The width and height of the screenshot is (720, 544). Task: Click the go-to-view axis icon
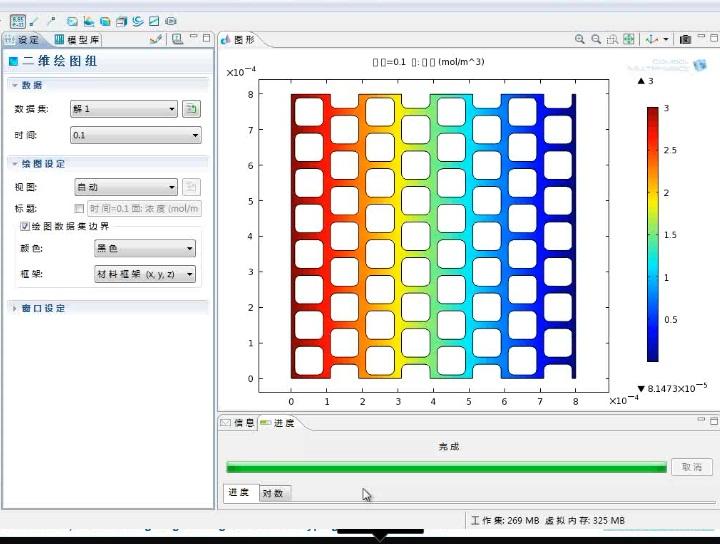click(651, 39)
